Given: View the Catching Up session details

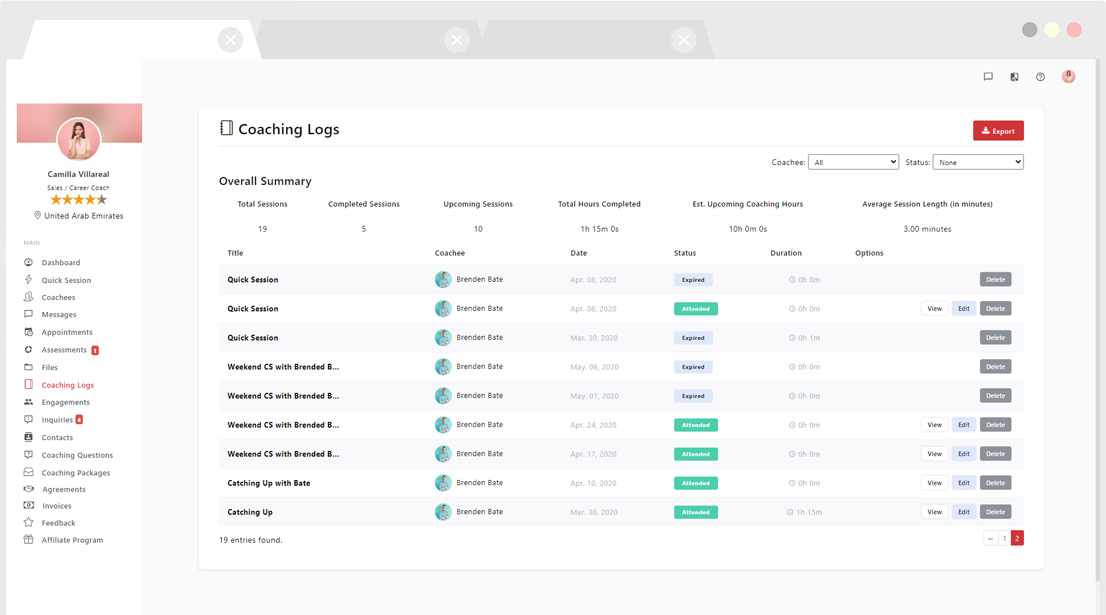Looking at the screenshot, I should [934, 511].
